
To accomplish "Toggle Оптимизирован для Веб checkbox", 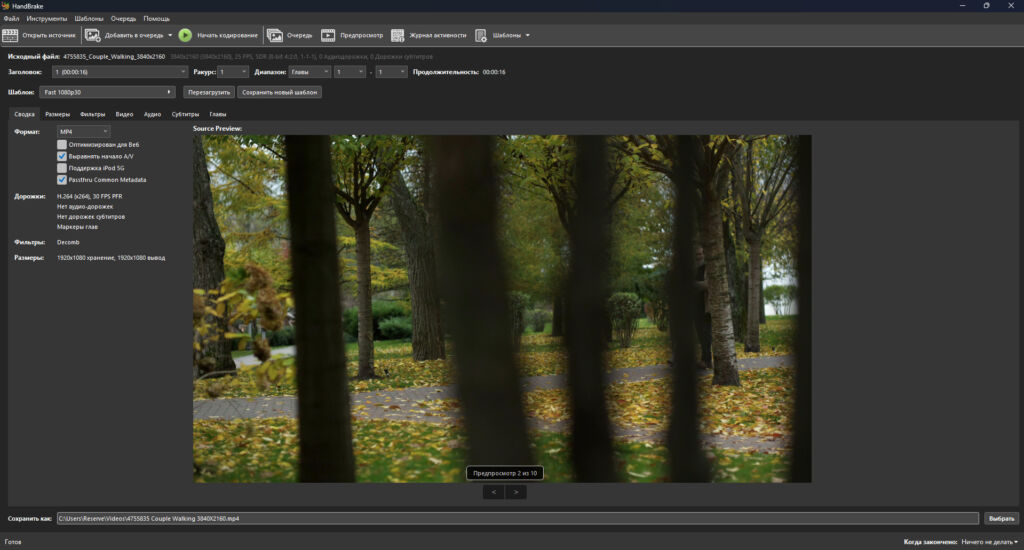I will coord(62,144).
